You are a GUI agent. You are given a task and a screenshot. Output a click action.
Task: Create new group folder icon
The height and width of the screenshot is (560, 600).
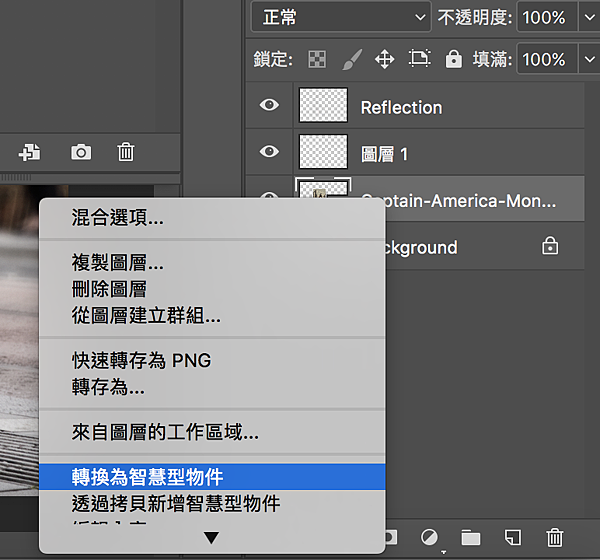click(471, 538)
